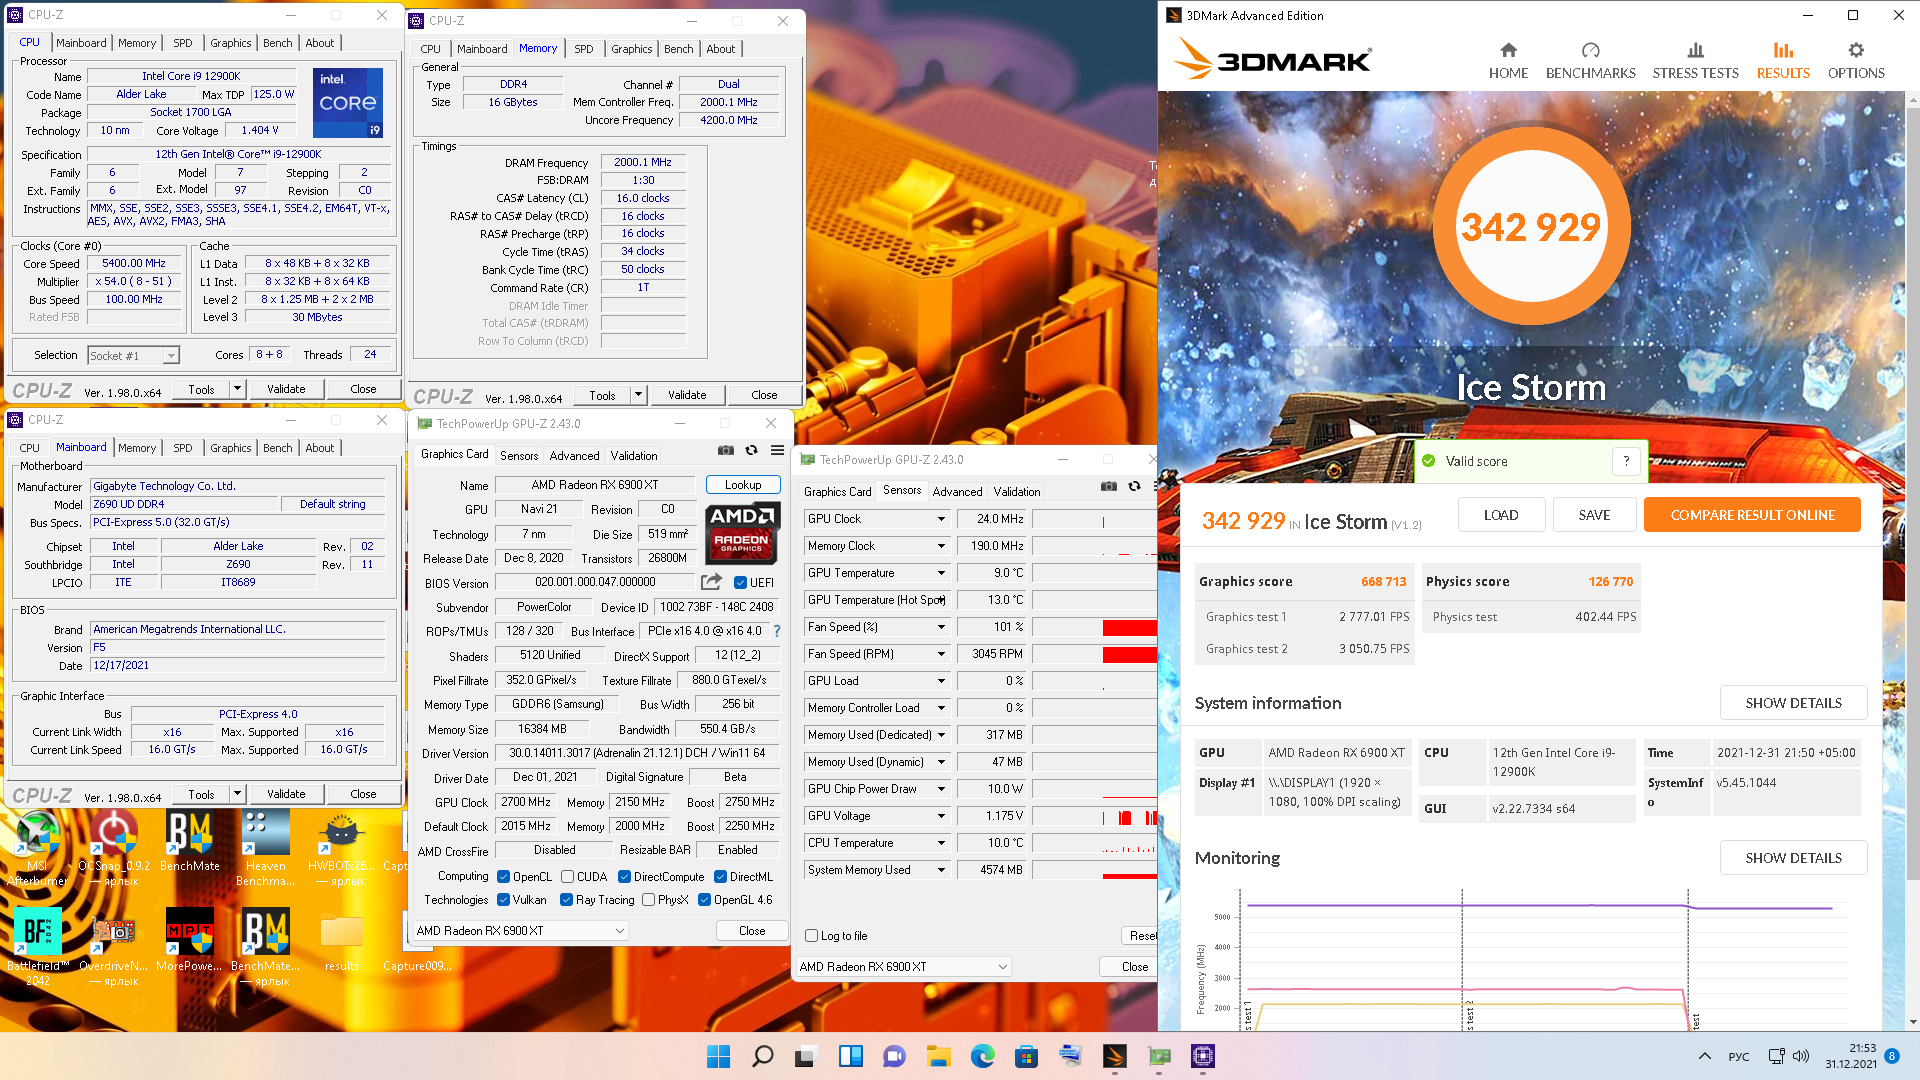Expand GPU Clock sensor dropdown
The height and width of the screenshot is (1080, 1920).
point(941,519)
